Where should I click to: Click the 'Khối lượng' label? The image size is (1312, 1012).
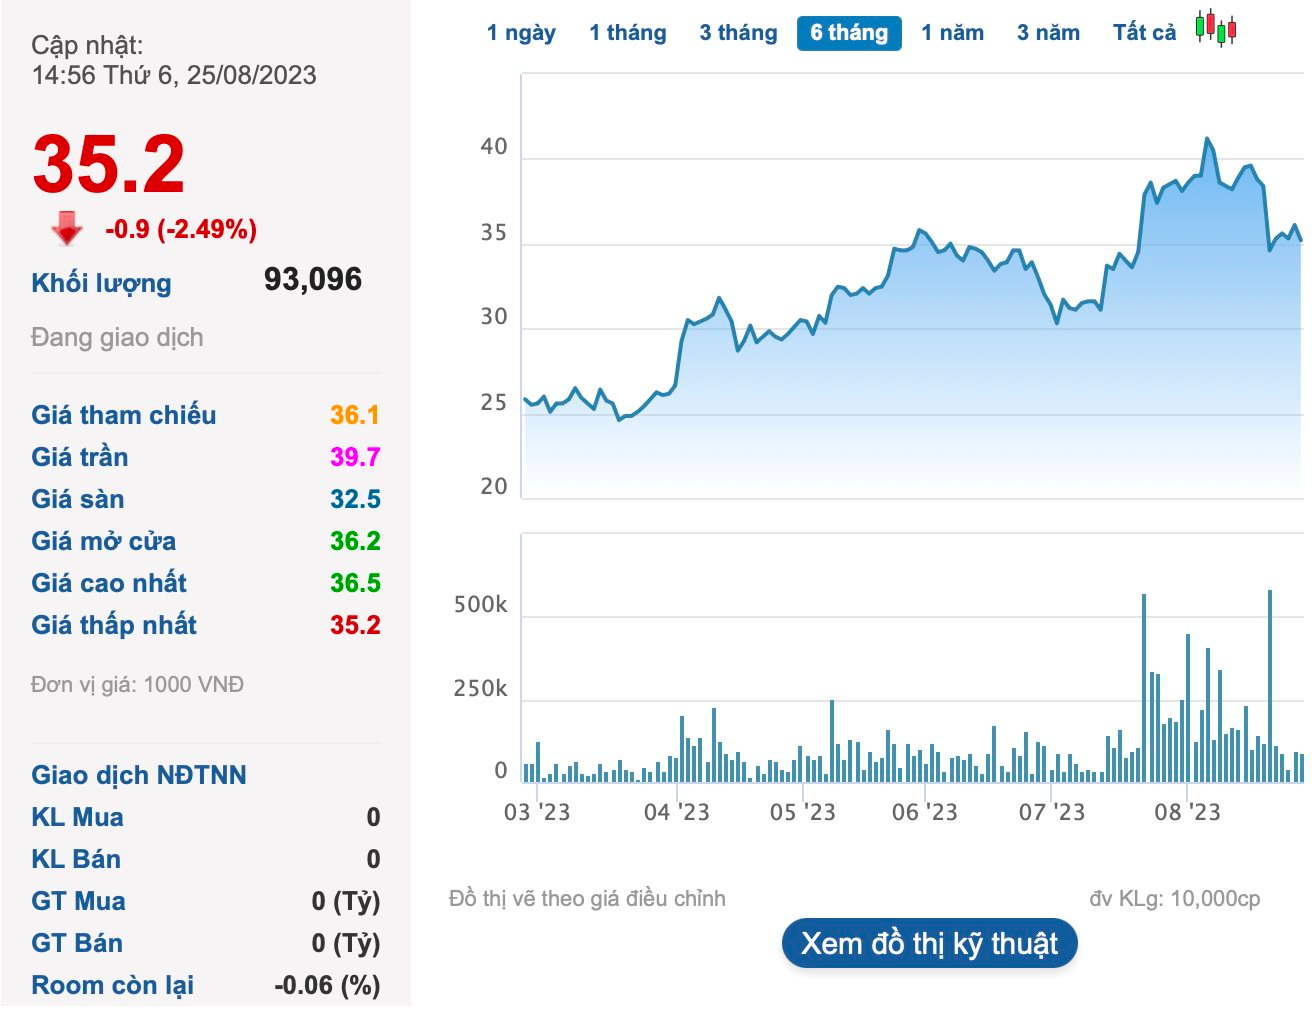(x=101, y=283)
